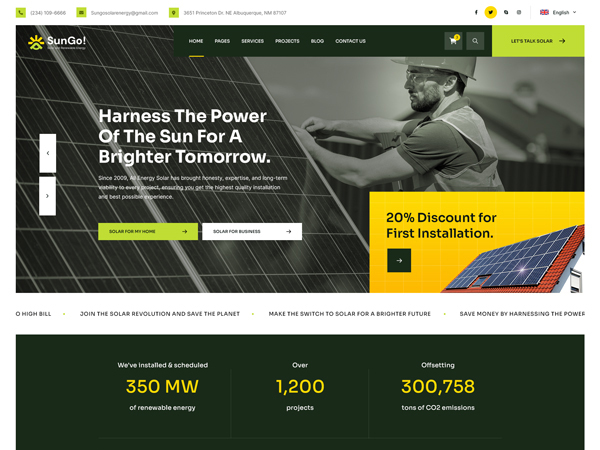Image resolution: width=600 pixels, height=450 pixels.
Task: Click the SunGo! logo
Action: pyautogui.click(x=57, y=42)
